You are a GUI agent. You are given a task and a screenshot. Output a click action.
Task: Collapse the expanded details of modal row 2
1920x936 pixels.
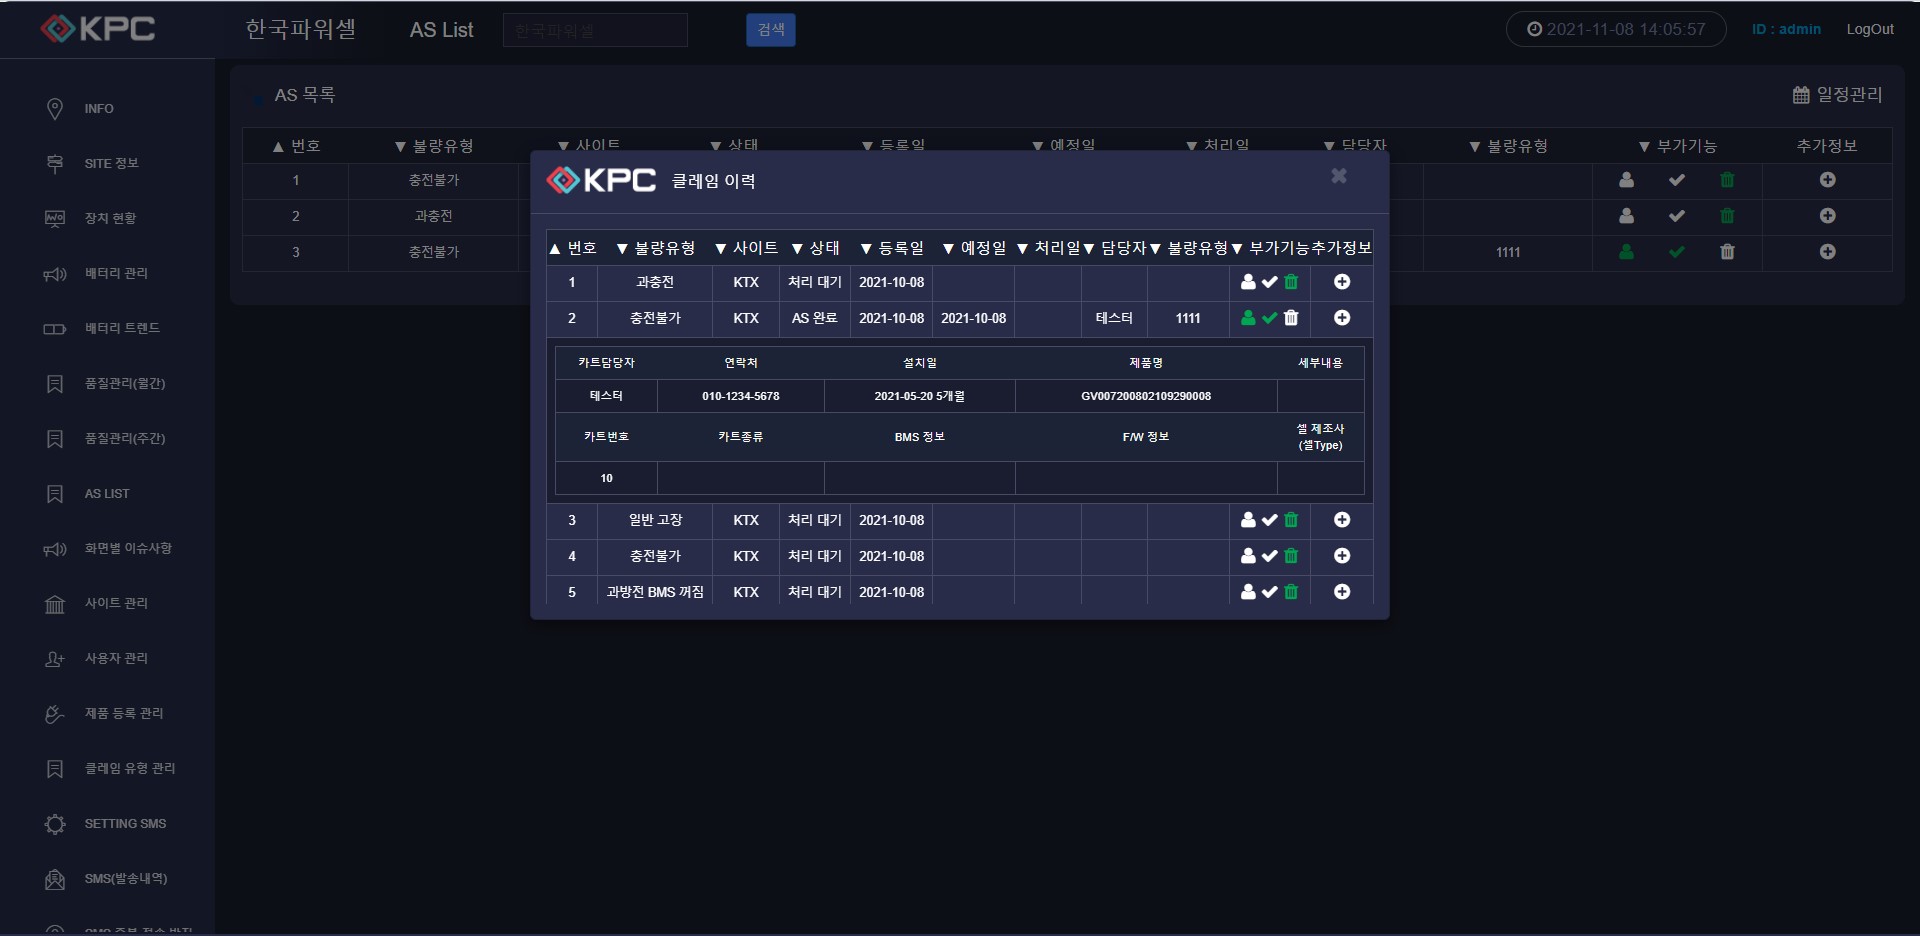click(x=1342, y=318)
